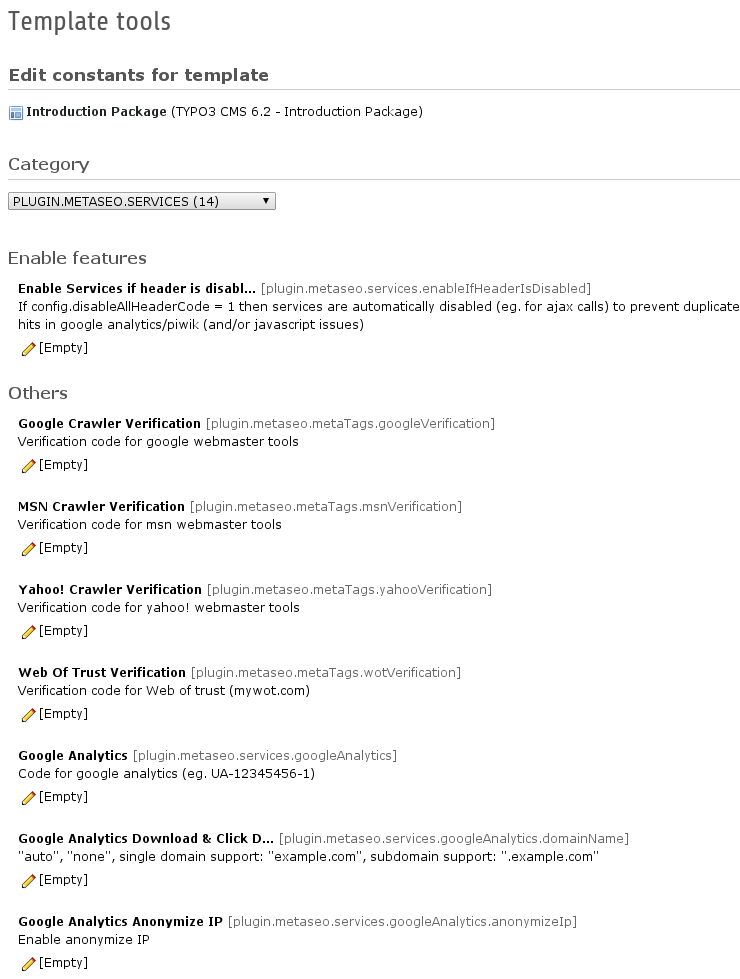Open the PLUGIN.METASEO.SERVICES category dropdown
The image size is (740, 979).
(141, 201)
